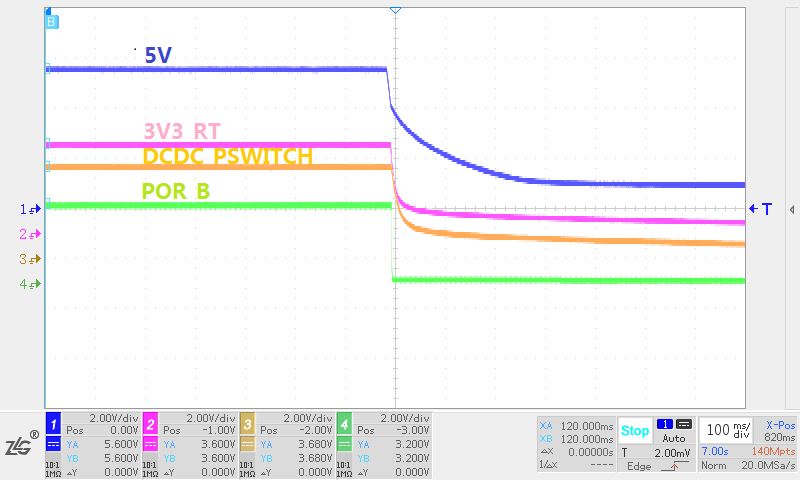The height and width of the screenshot is (480, 800).
Task: Select the channel 1 number badge
Action: pos(54,424)
